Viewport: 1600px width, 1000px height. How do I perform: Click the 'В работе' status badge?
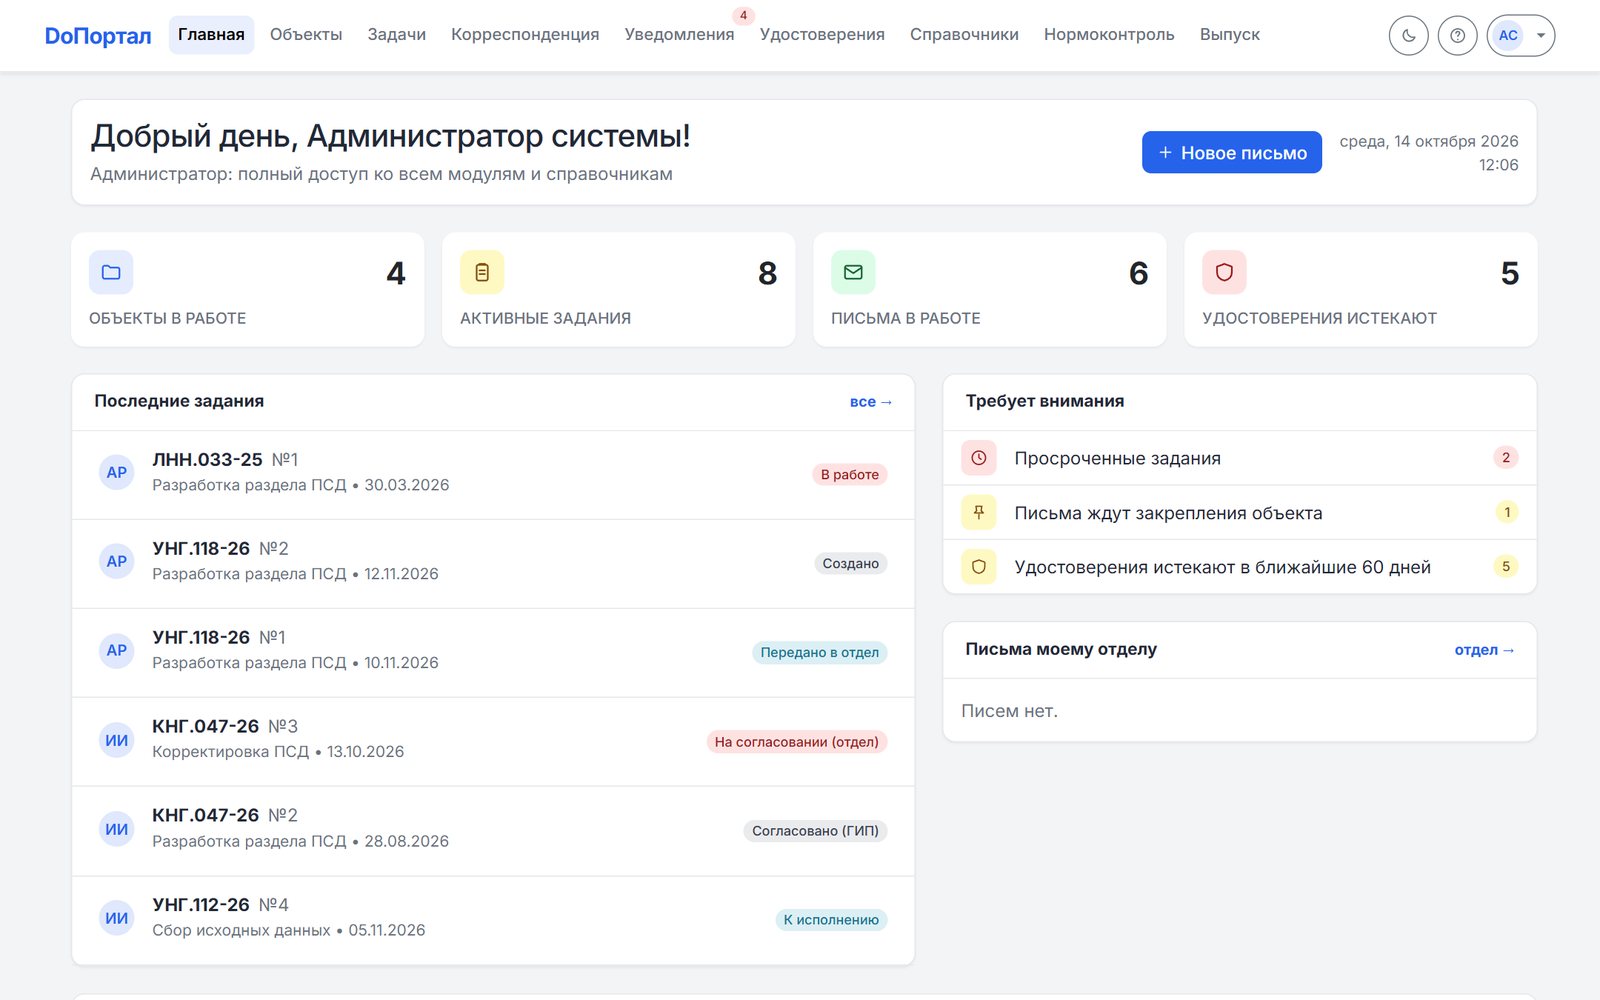(x=849, y=474)
